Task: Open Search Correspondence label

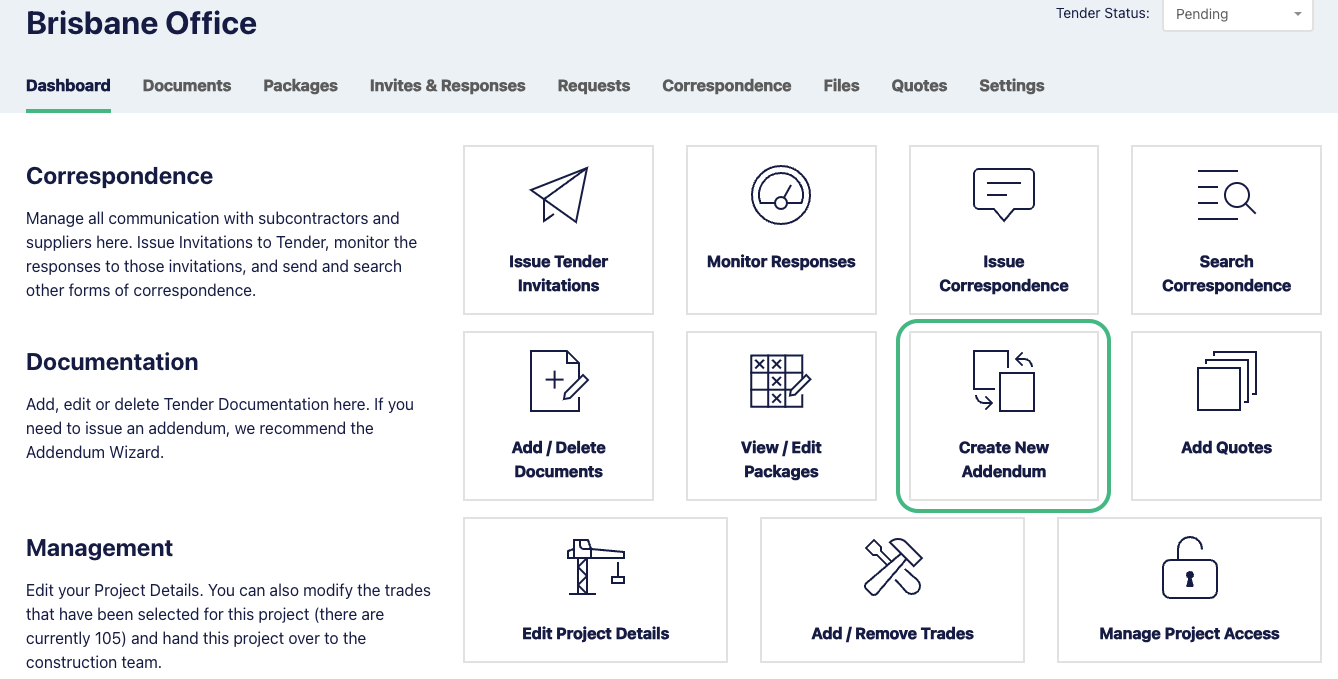Action: 1226,273
